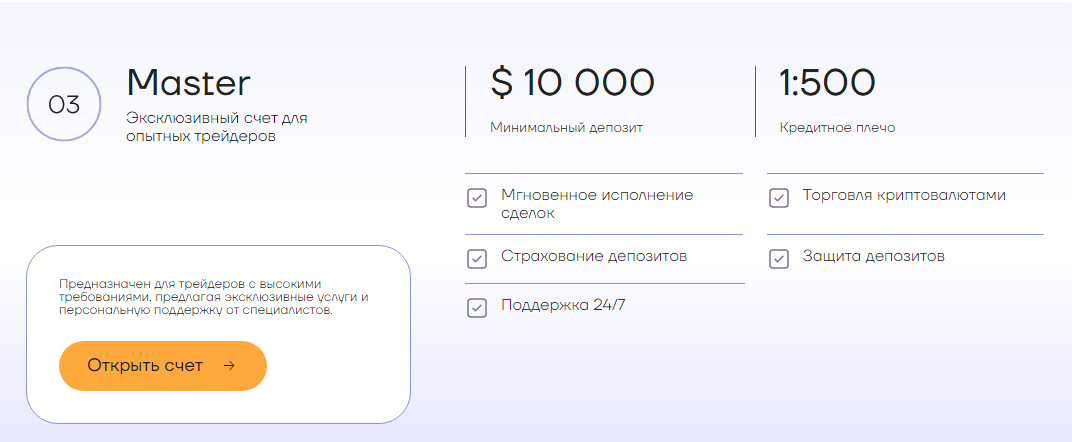Screen dimensions: 1072x442
Task: Click the Торговля криптовалютами feature text
Action: coord(904,195)
